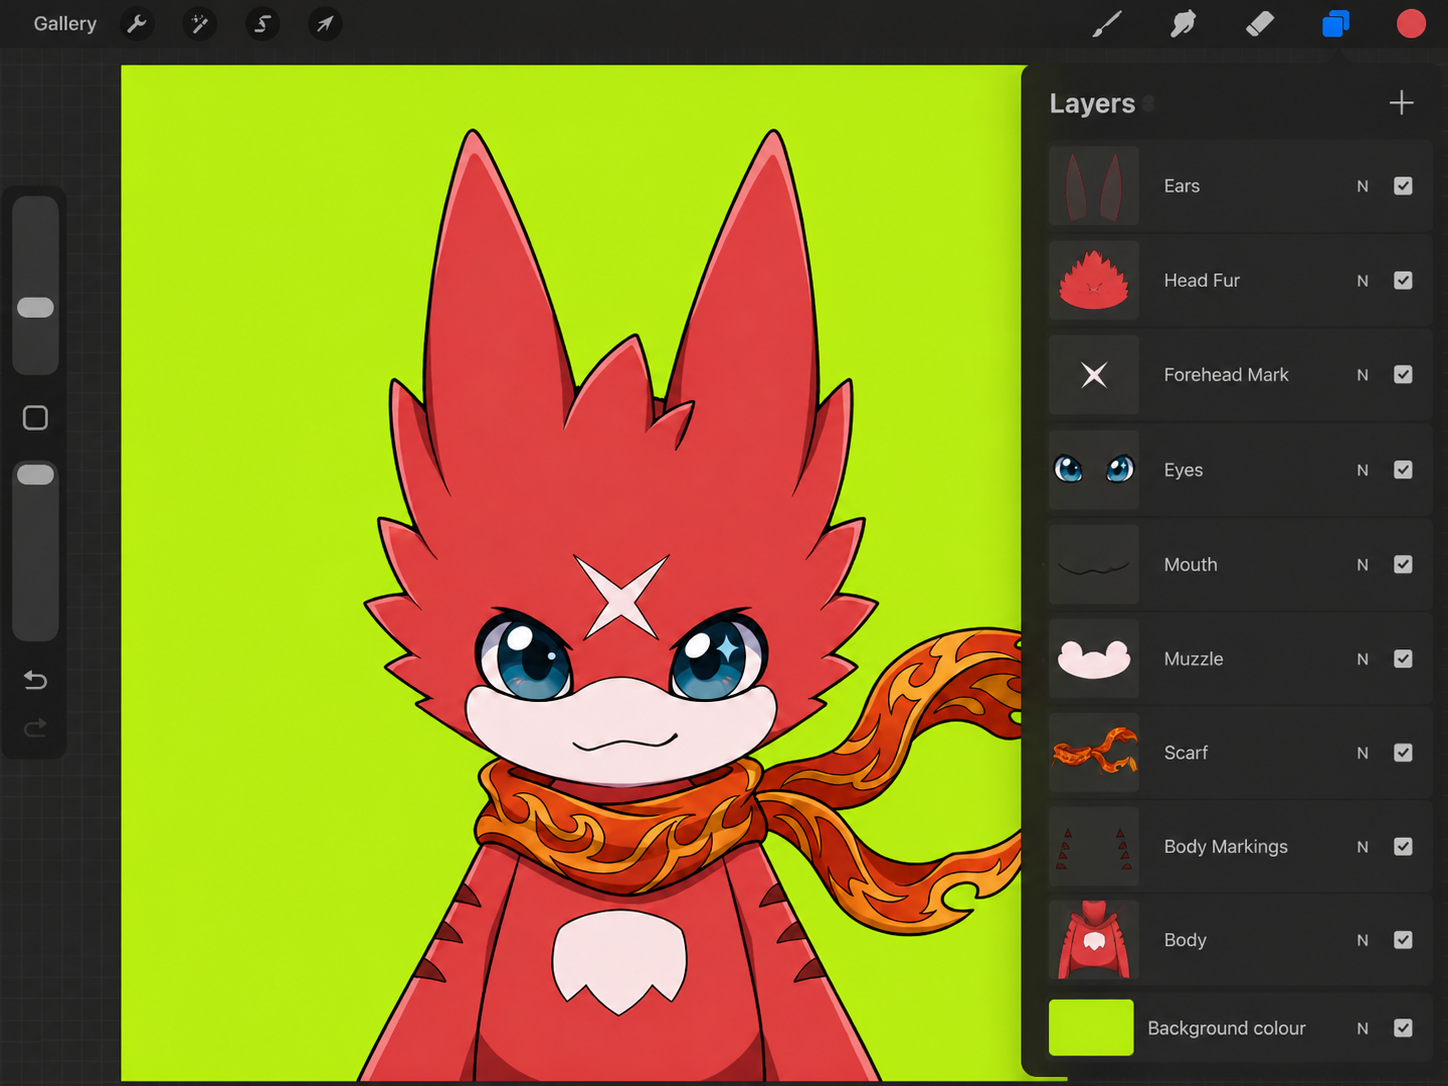Toggle the Layers panel icon
This screenshot has width=1448, height=1086.
(1336, 24)
